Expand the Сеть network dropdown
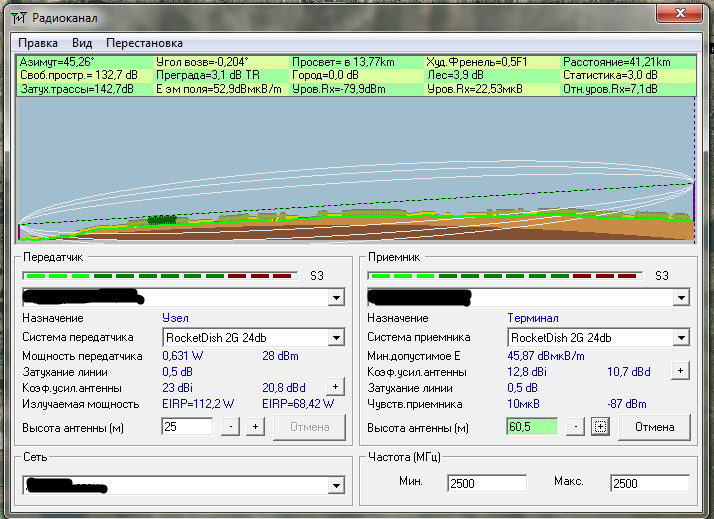The height and width of the screenshot is (519, 714). [336, 485]
